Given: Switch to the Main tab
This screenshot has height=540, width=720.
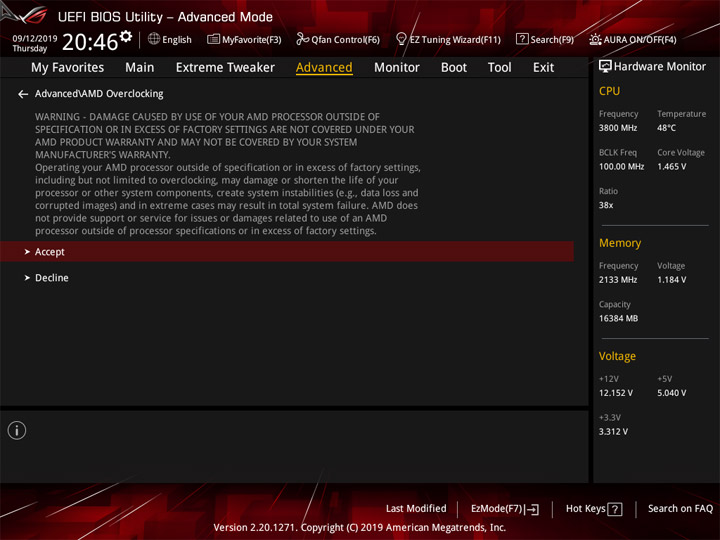Looking at the screenshot, I should tap(140, 68).
